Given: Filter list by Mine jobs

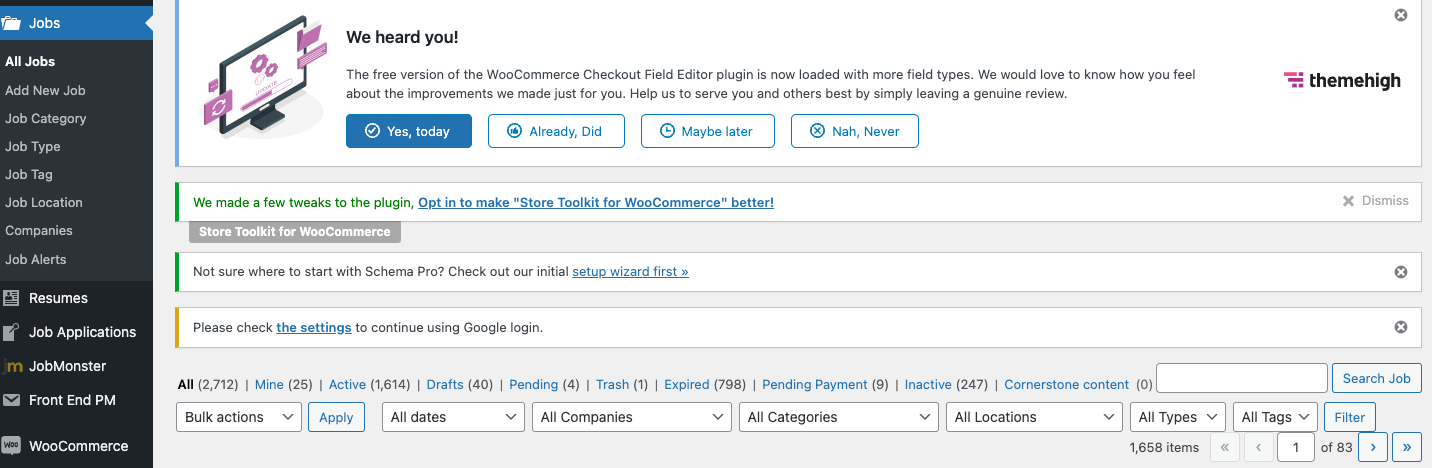Looking at the screenshot, I should tap(269, 384).
